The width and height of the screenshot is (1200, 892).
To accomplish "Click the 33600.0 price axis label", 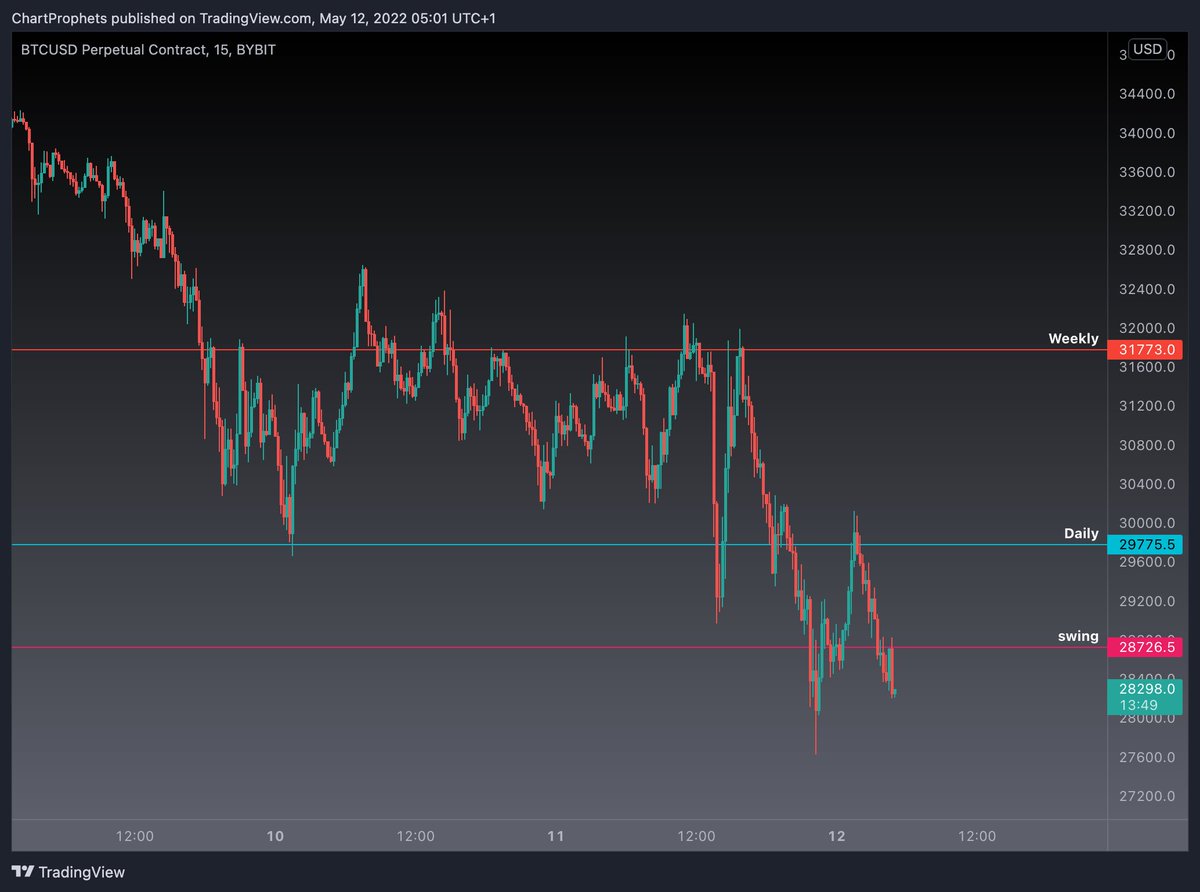I will [1147, 172].
